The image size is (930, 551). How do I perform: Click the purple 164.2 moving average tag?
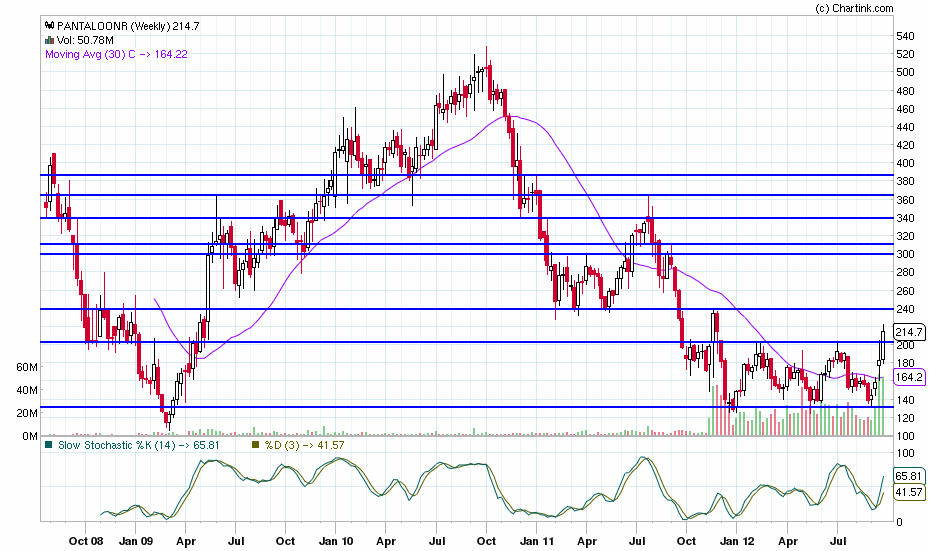pos(909,377)
